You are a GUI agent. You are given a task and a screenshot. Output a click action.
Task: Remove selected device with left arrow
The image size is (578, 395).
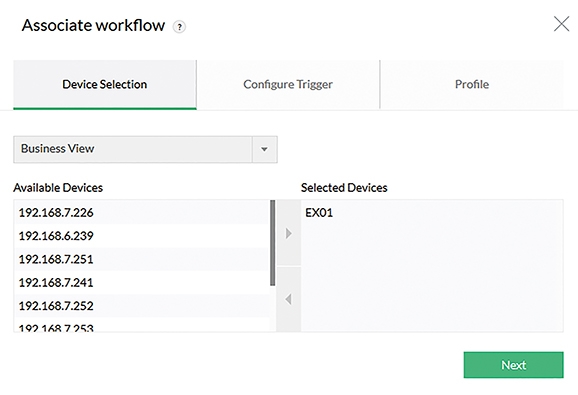[x=289, y=299]
